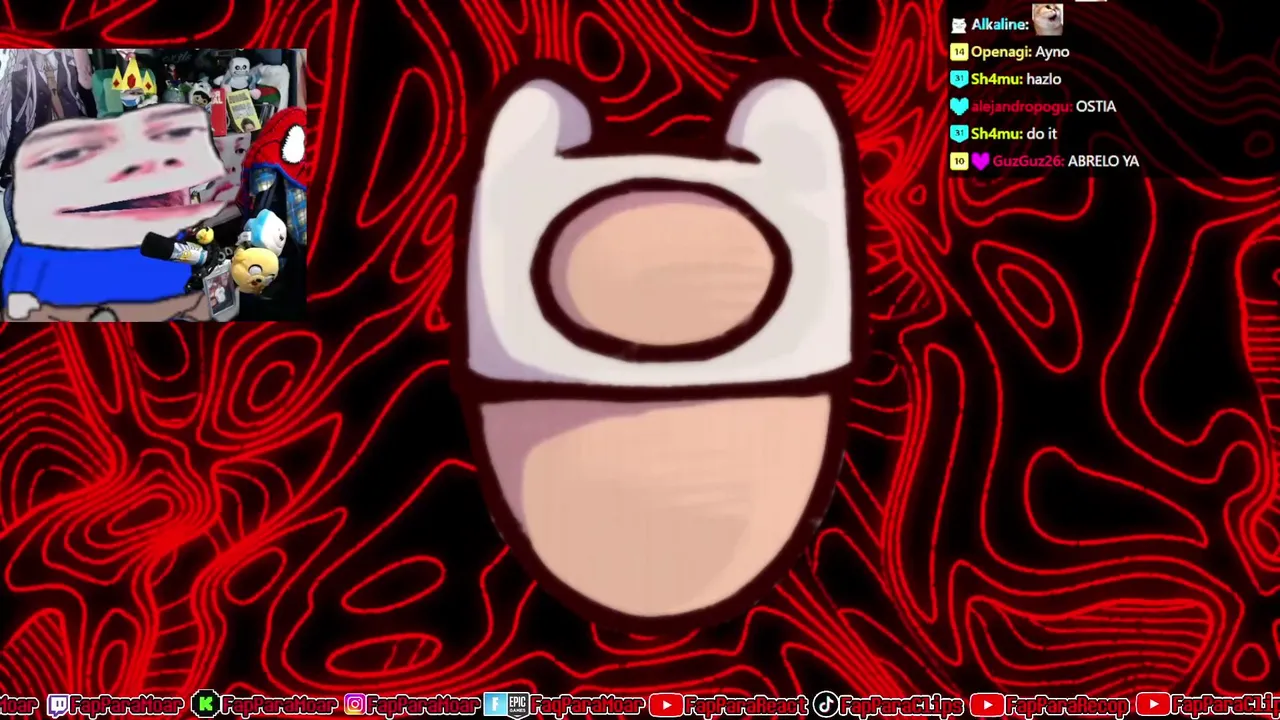The height and width of the screenshot is (720, 1280).
Task: Click "FapParaMoar" next to the Twitch logo
Action: [127, 705]
